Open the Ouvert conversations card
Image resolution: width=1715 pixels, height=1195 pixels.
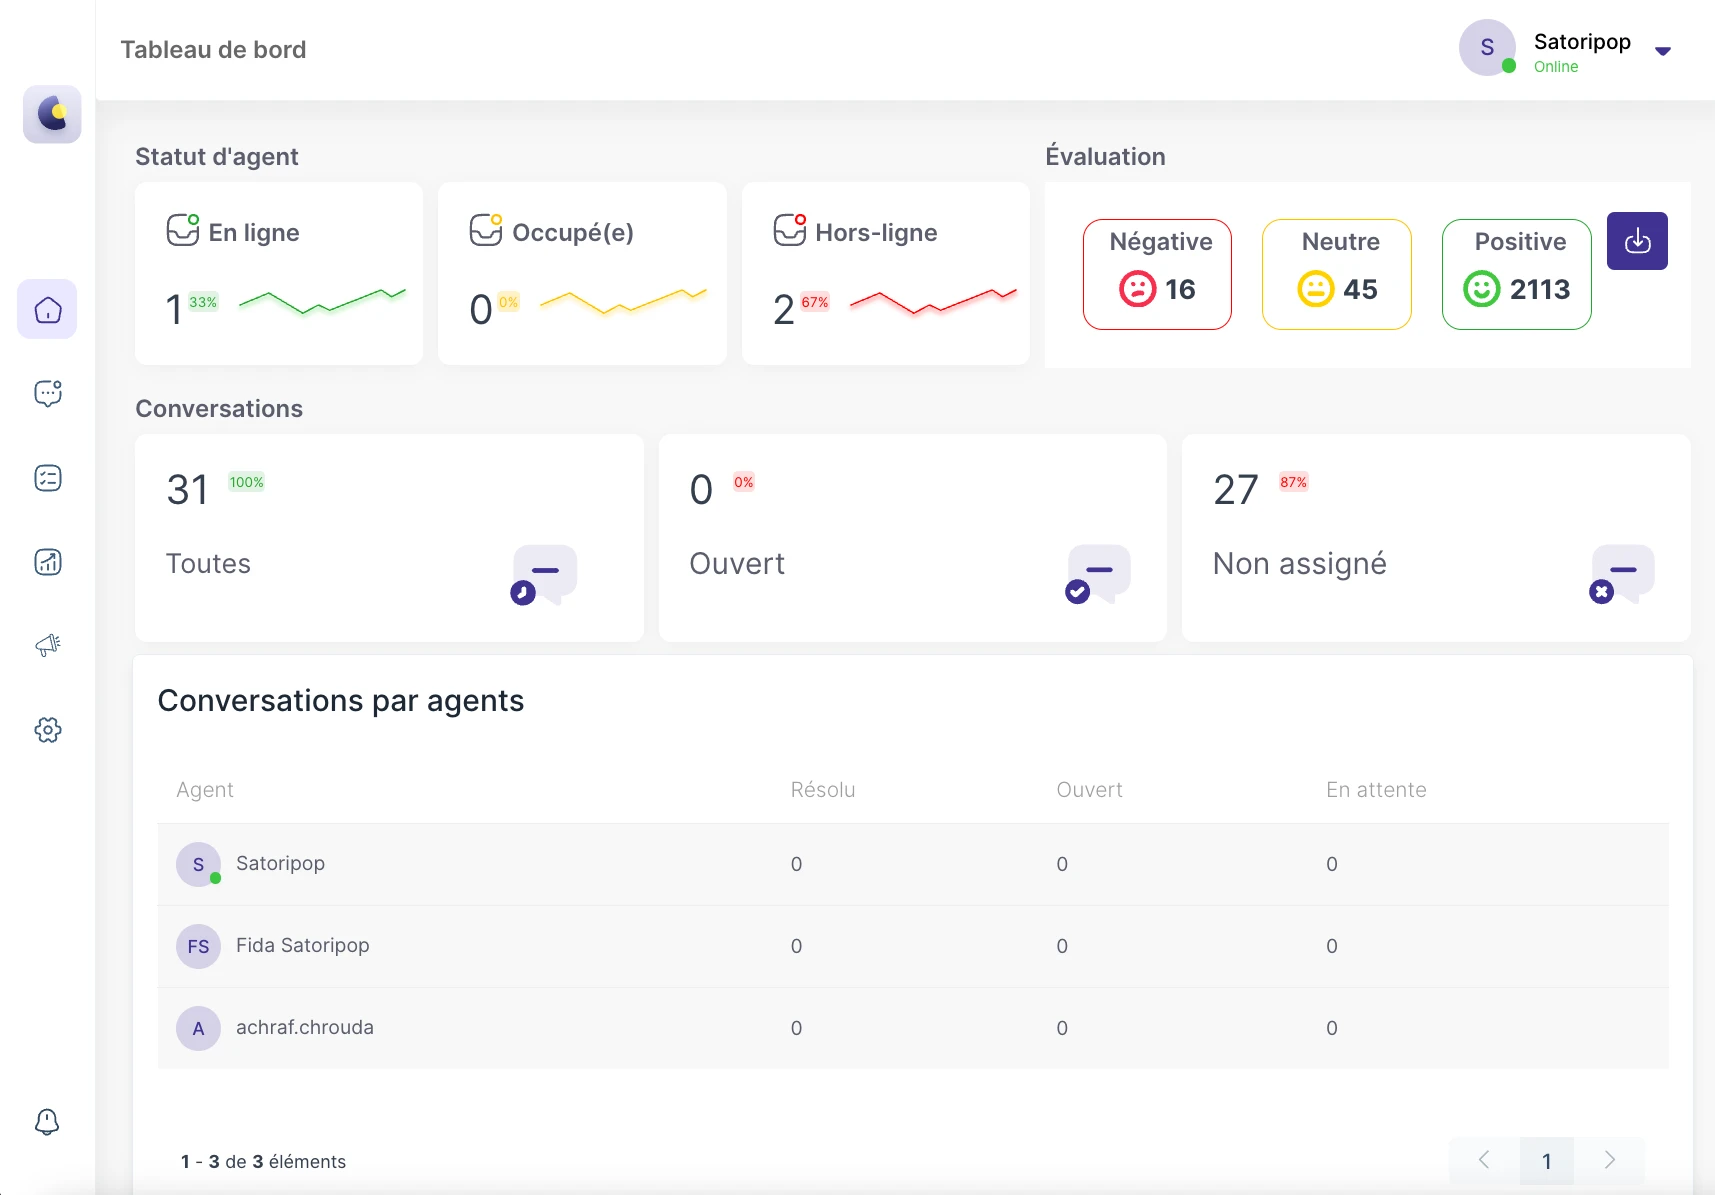[x=913, y=538]
